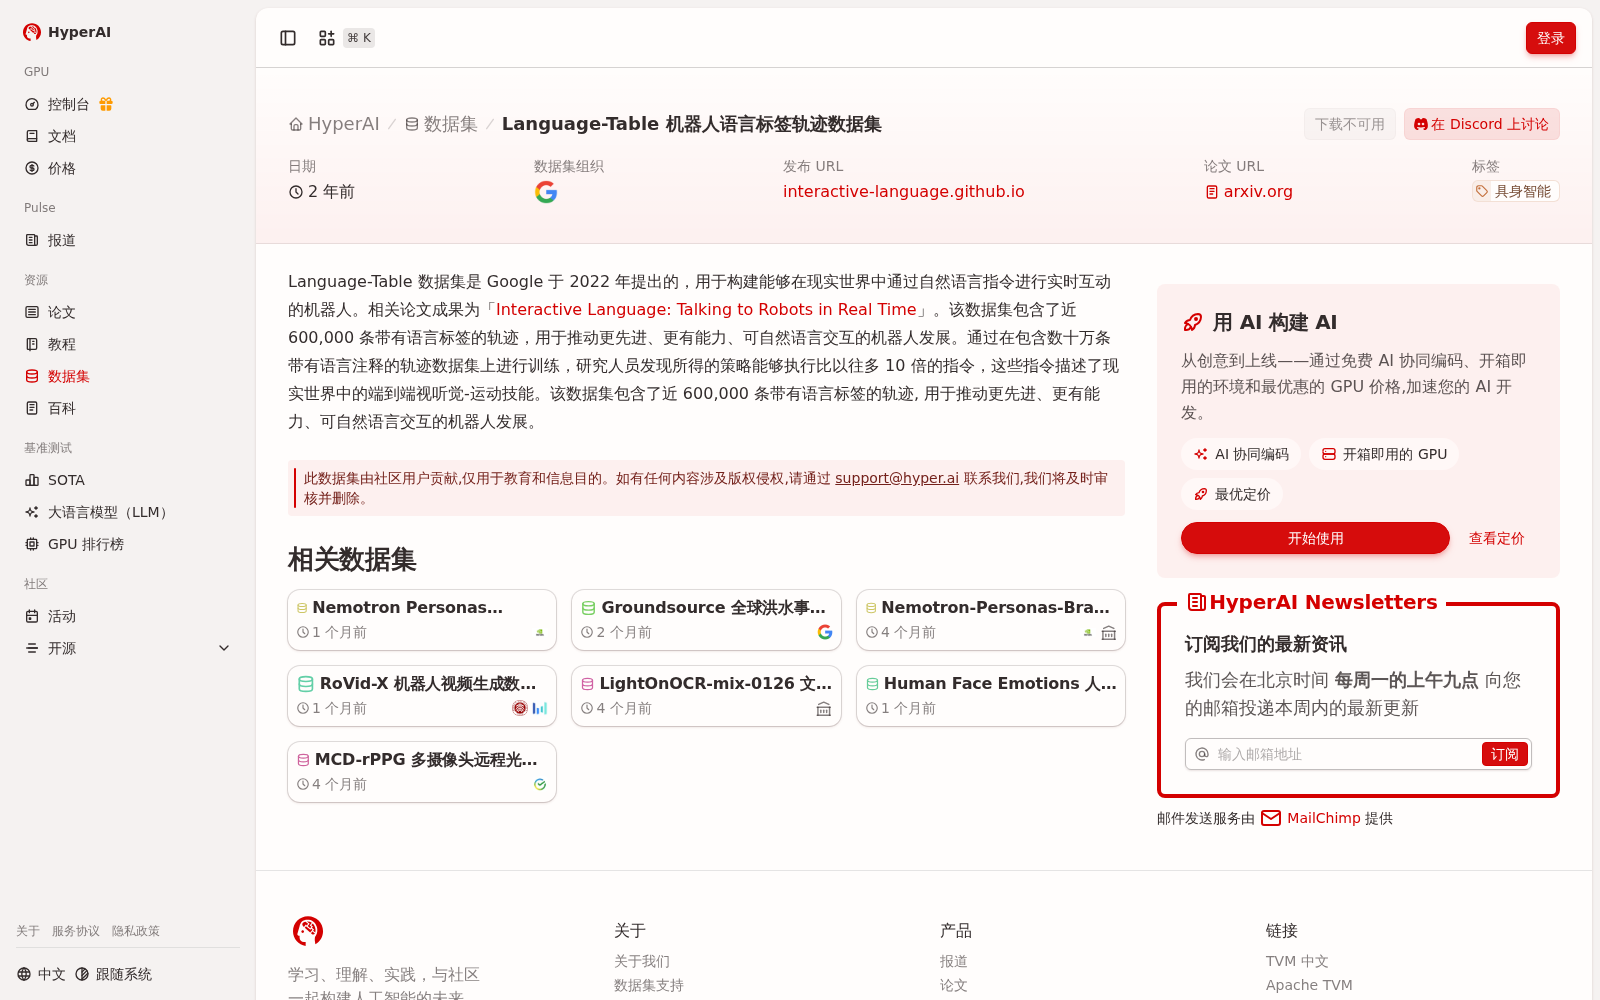The image size is (1600, 1000).
Task: Open interactive-language.github.io link
Action: [x=903, y=191]
